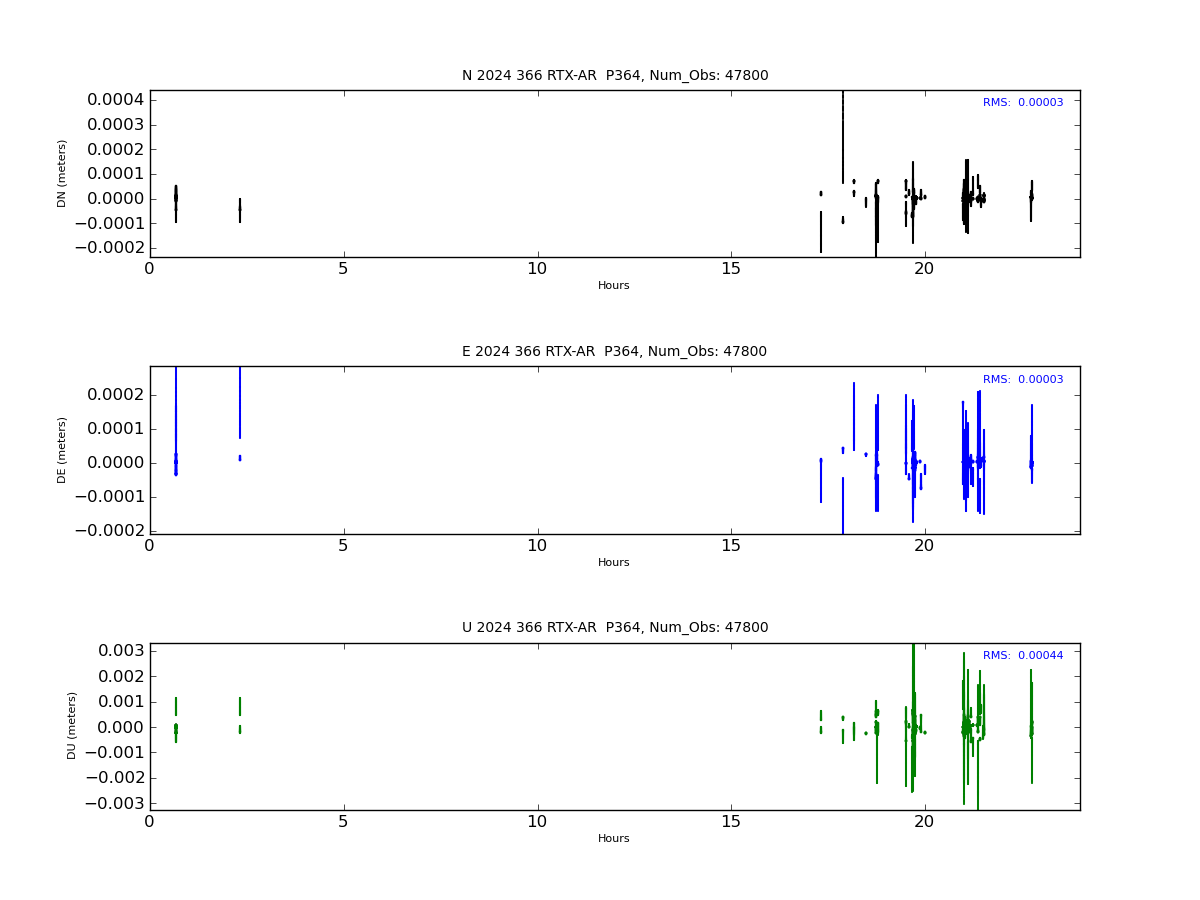
Task: Click the tall black spike near hour 18 in N plot
Action: click(x=842, y=136)
